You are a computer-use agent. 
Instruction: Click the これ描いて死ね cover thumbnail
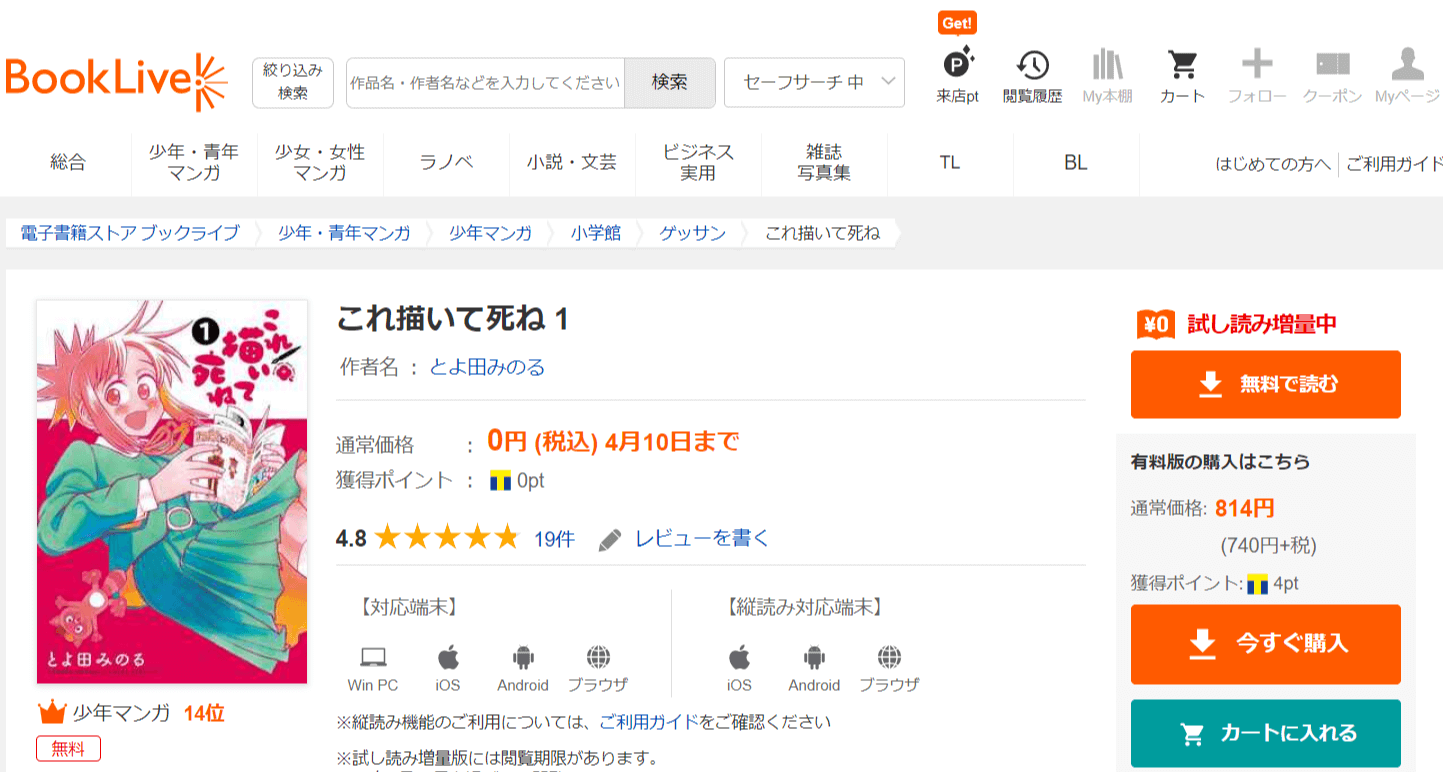point(172,492)
